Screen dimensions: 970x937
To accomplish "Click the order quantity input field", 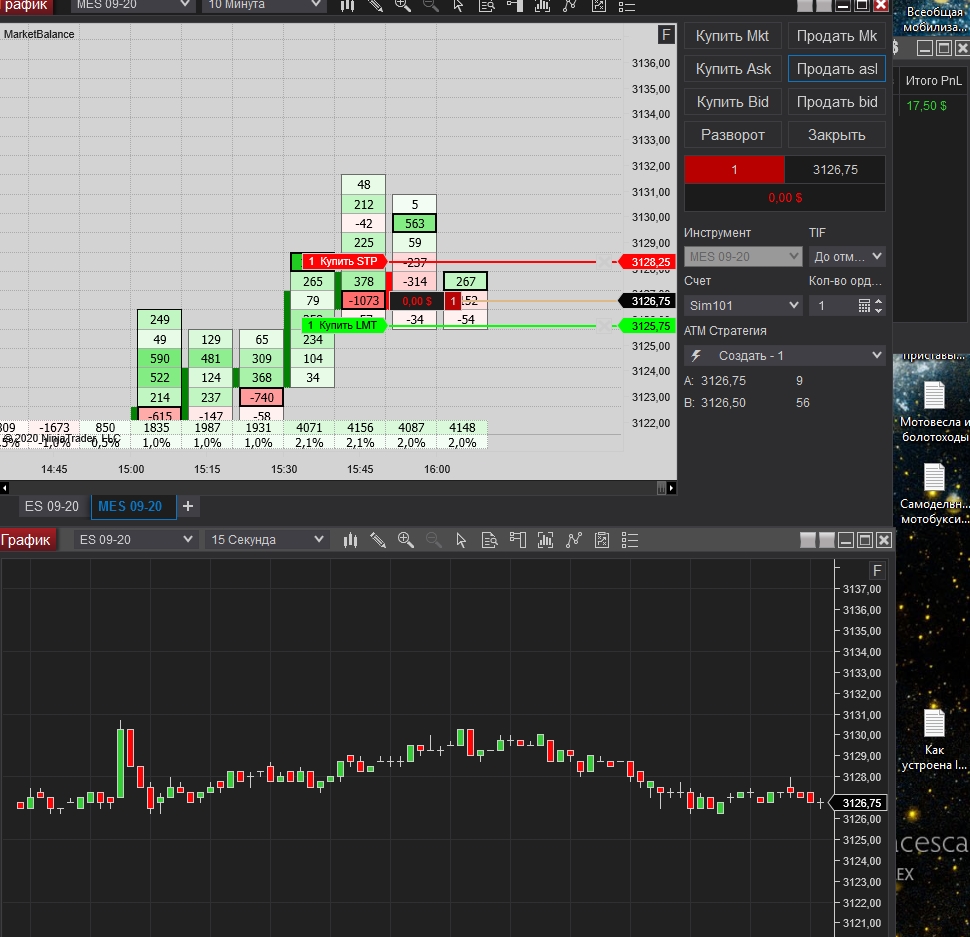I will click(835, 306).
